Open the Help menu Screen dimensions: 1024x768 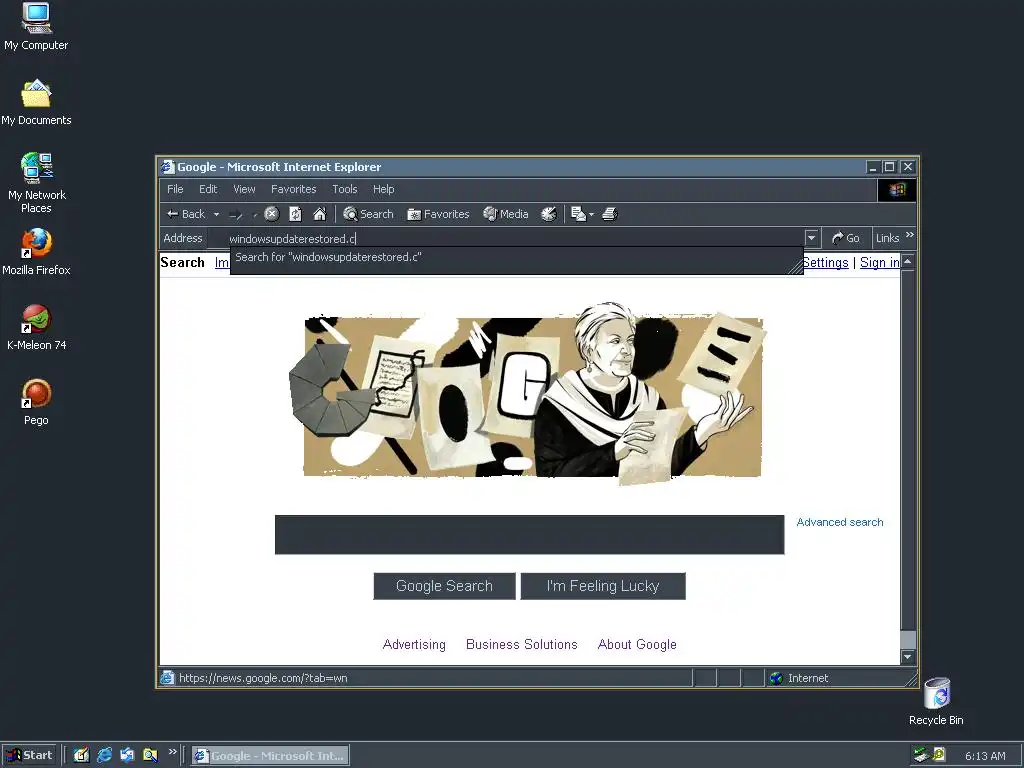pos(384,189)
